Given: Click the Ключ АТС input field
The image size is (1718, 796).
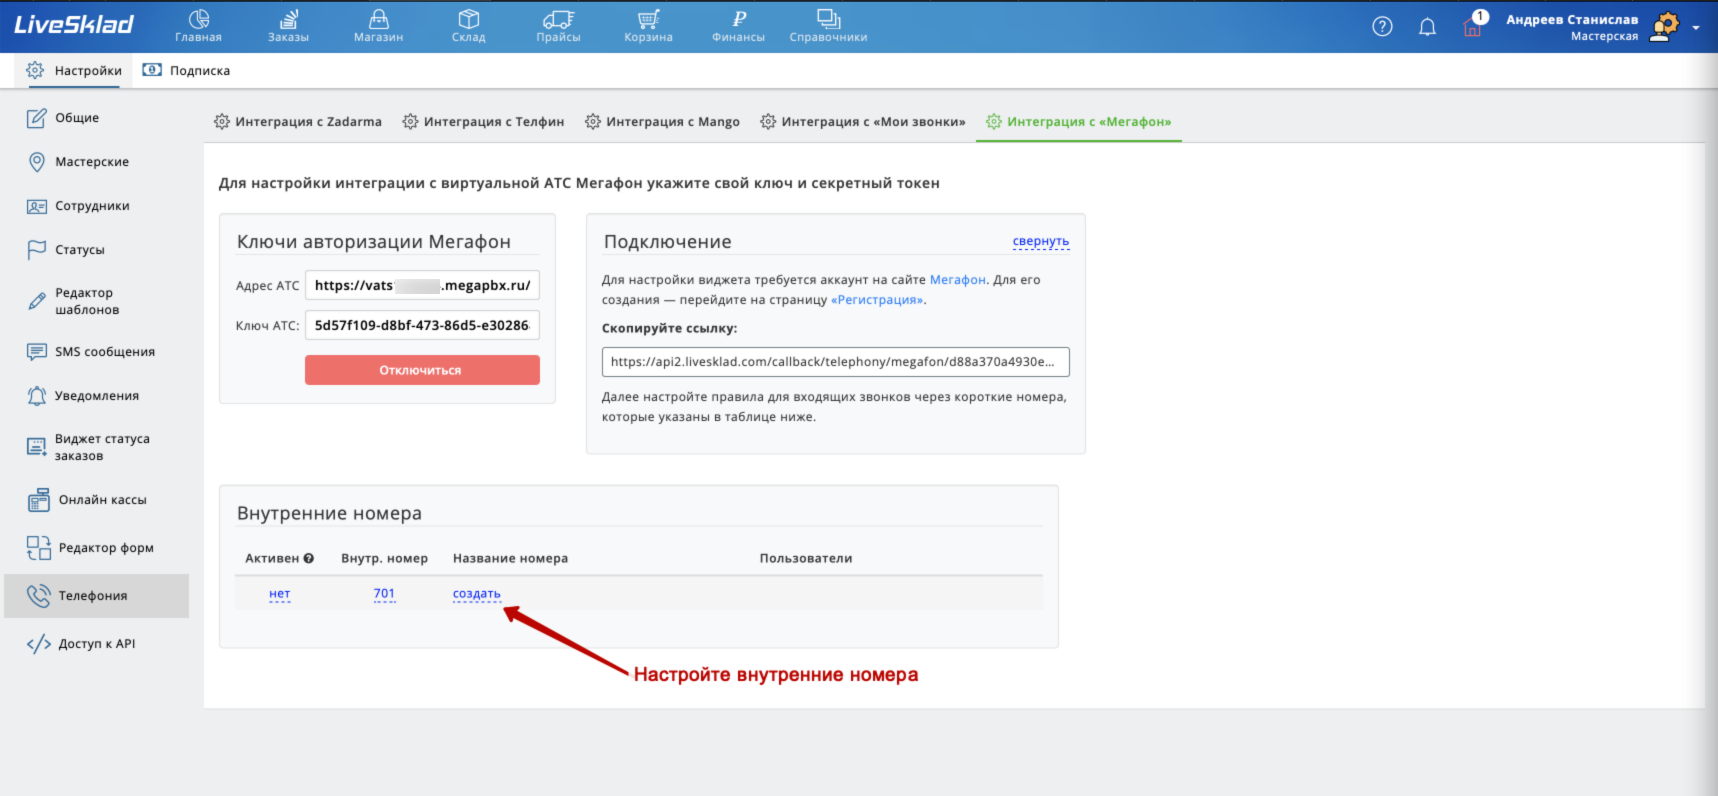Looking at the screenshot, I should 422,325.
